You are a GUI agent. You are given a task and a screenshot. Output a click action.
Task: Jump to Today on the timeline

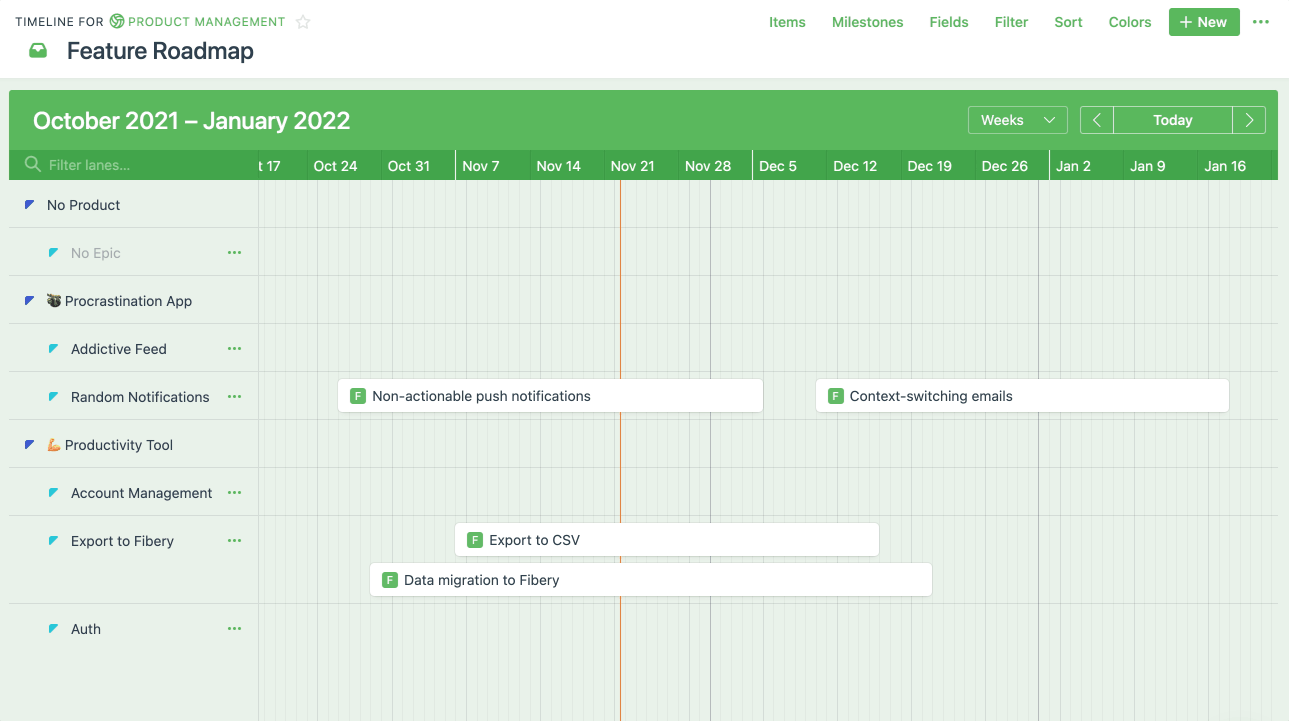(x=1172, y=120)
